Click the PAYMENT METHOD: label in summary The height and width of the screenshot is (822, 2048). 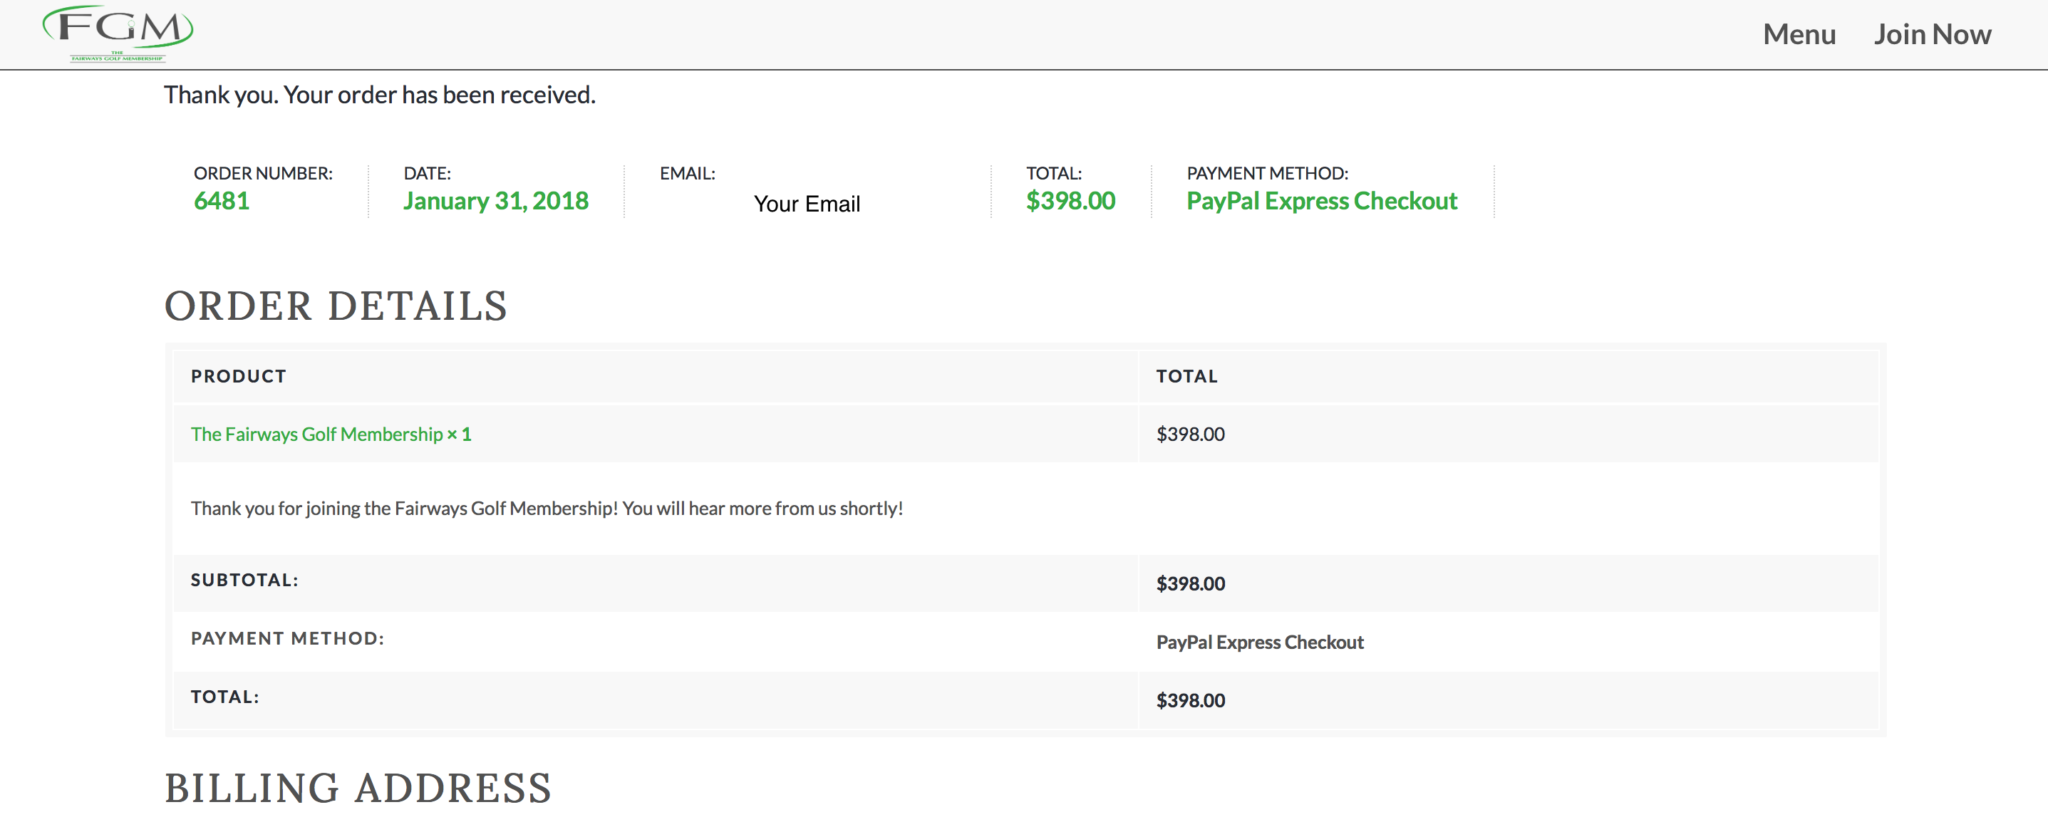[x=1267, y=173]
